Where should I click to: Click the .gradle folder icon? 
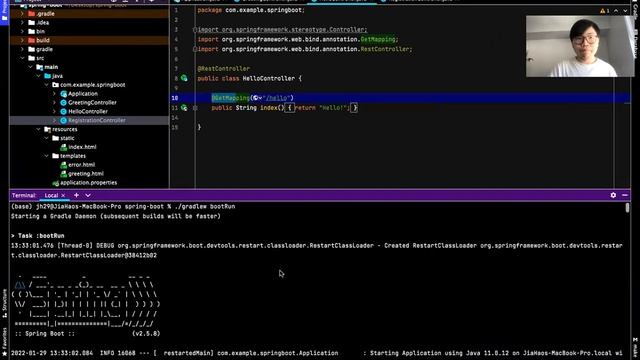31,13
